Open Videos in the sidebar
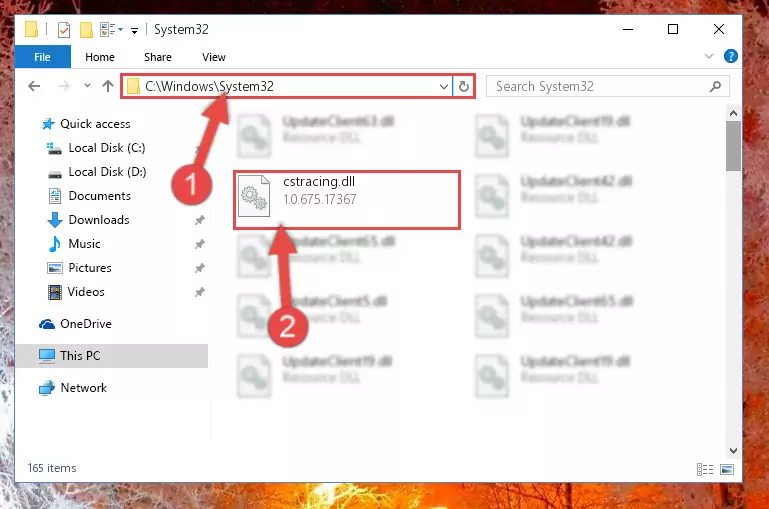Image resolution: width=769 pixels, height=509 pixels. pos(86,292)
